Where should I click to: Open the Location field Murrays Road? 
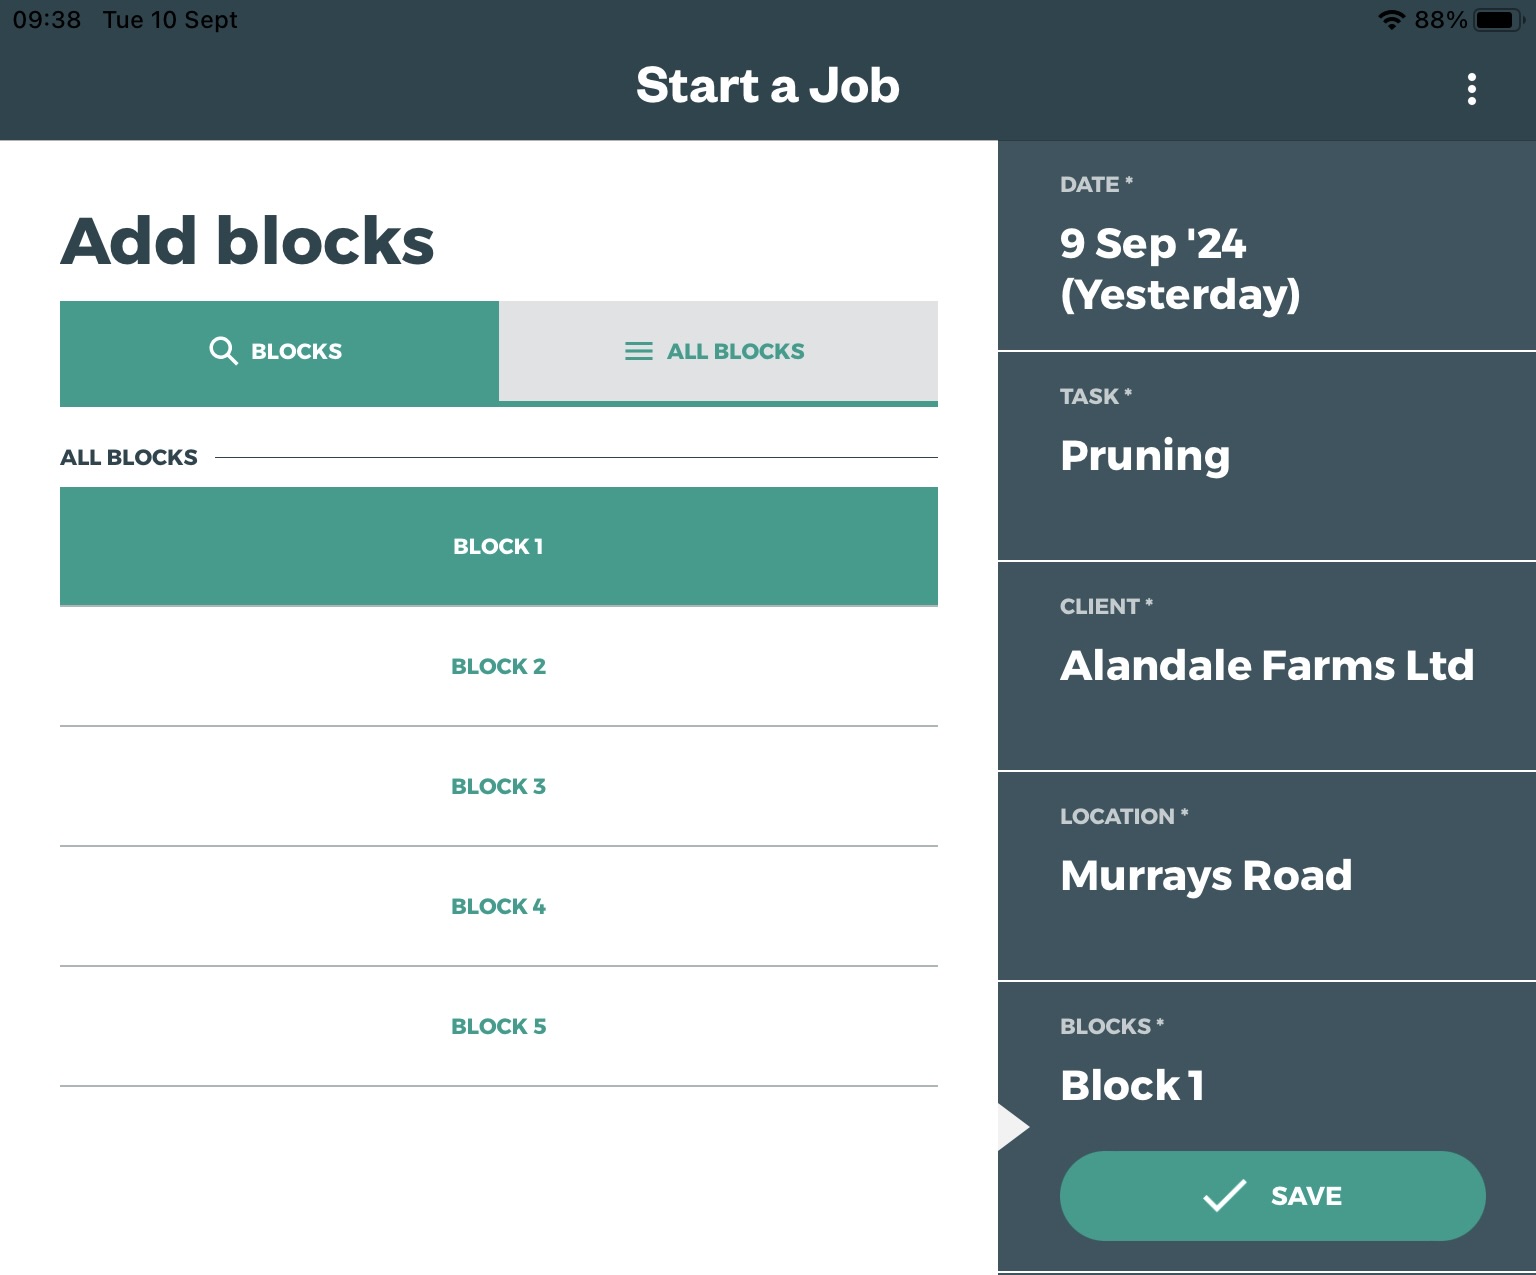click(1266, 876)
